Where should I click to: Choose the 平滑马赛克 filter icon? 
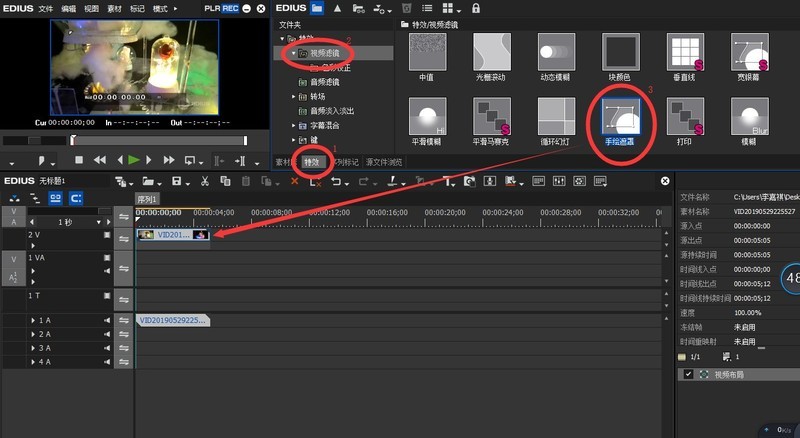point(491,122)
